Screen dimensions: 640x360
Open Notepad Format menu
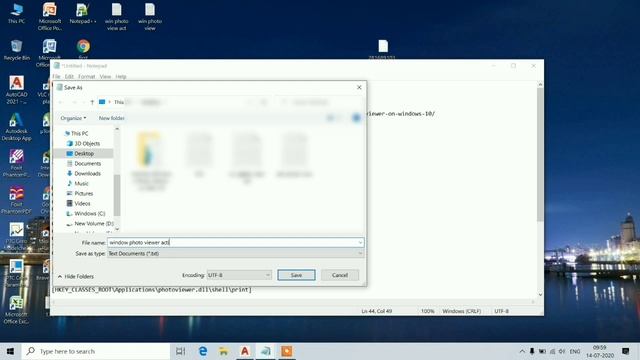(x=87, y=76)
